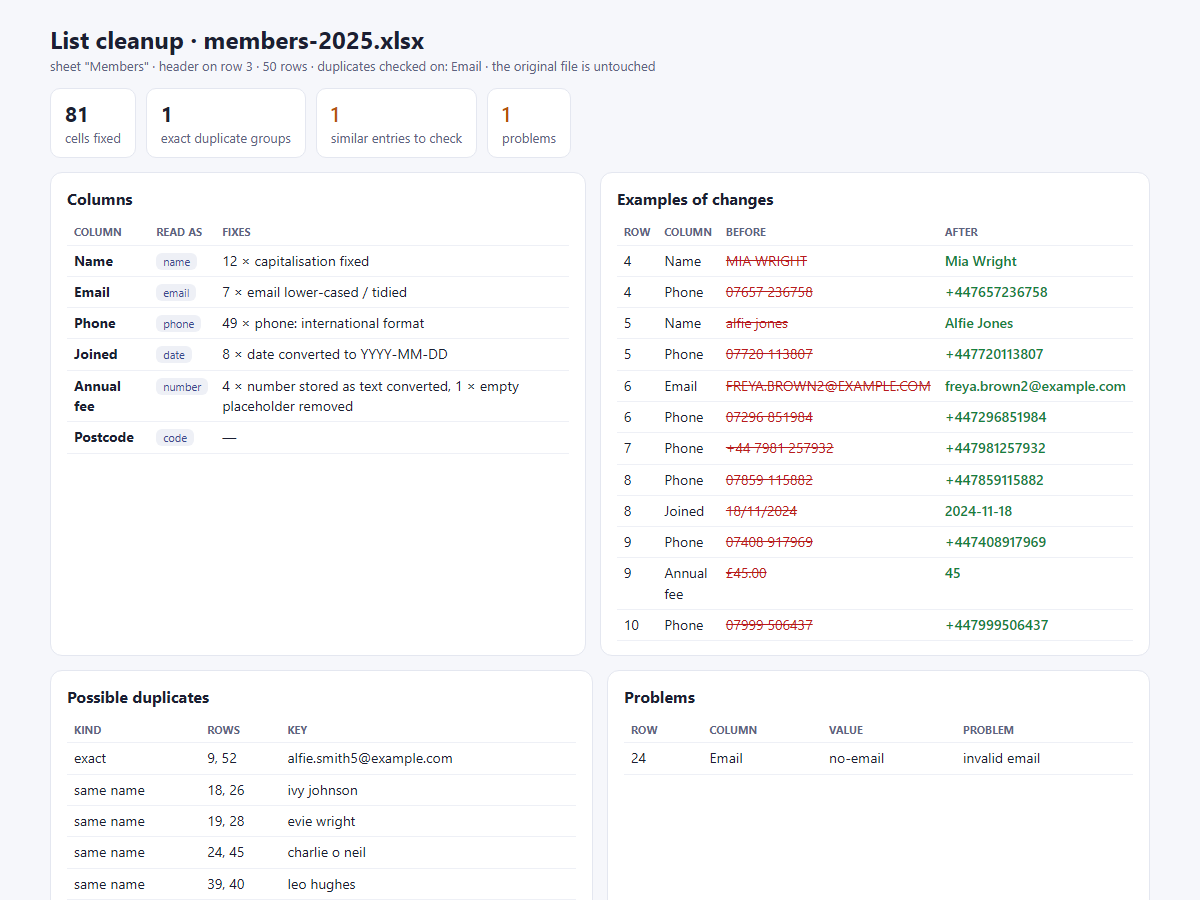
Task: Click the "+447296851984" after value
Action: pos(995,417)
